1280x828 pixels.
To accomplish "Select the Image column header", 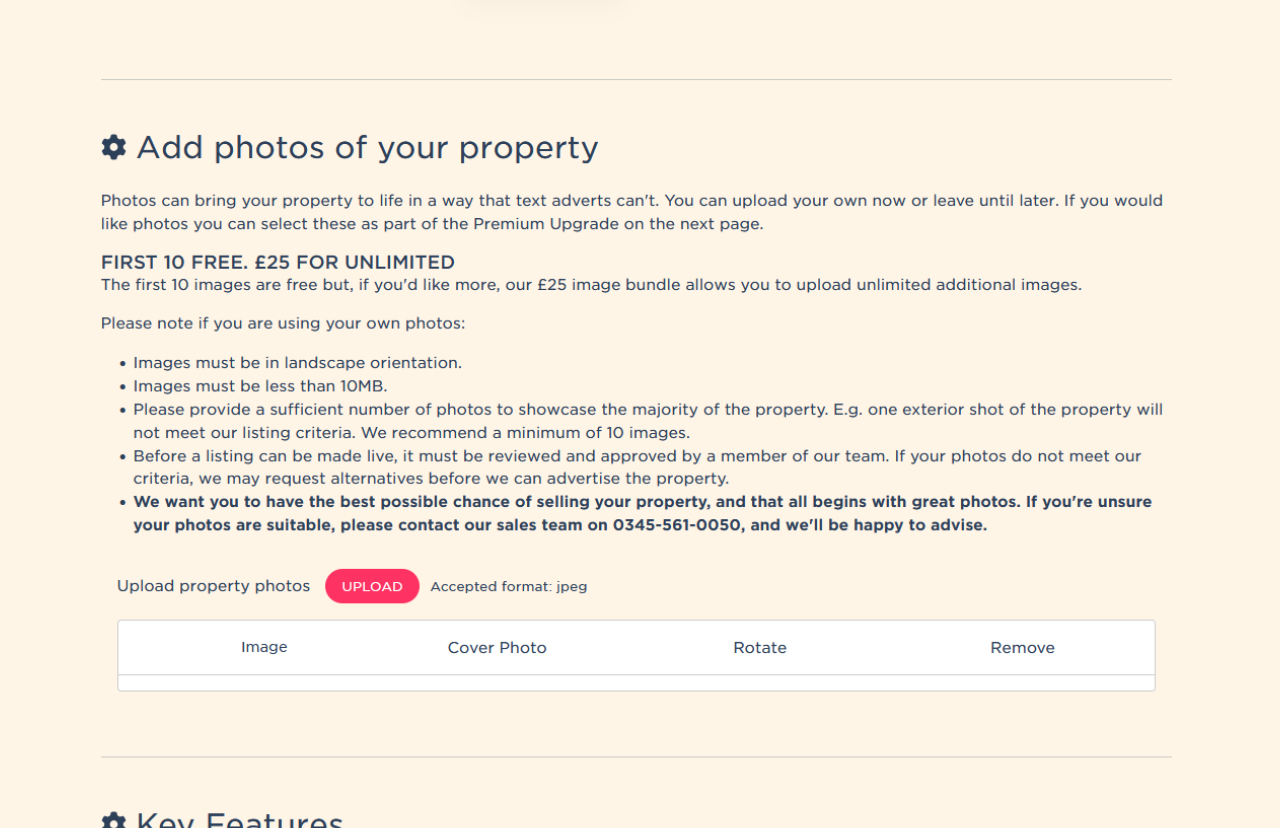I will (x=264, y=647).
